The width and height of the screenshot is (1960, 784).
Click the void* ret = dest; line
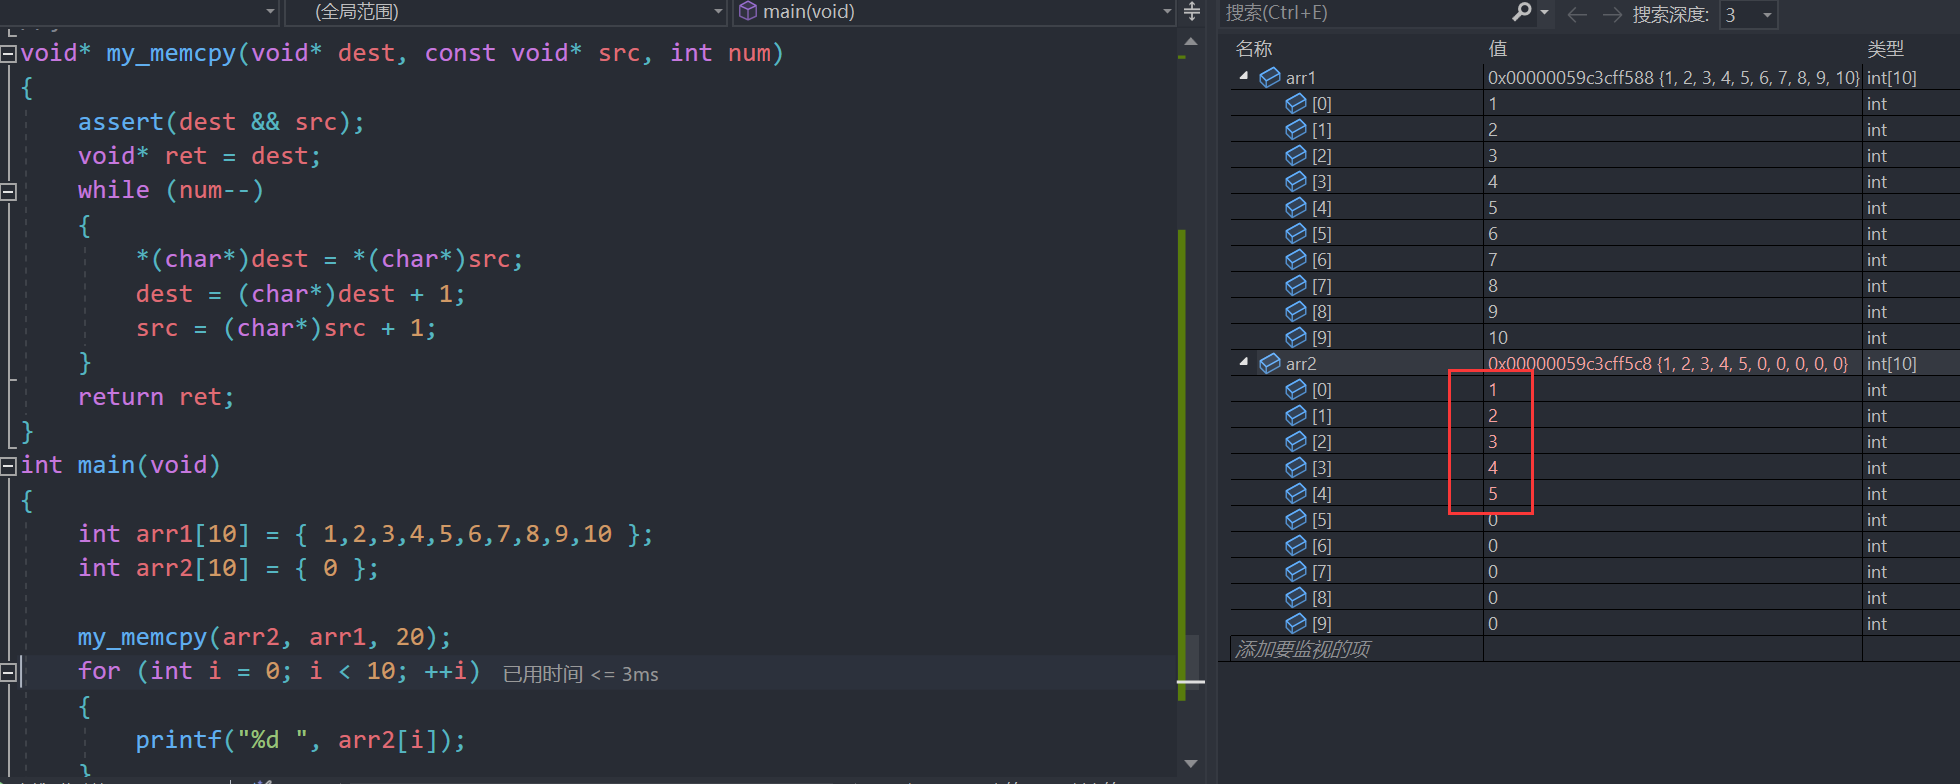coord(199,156)
